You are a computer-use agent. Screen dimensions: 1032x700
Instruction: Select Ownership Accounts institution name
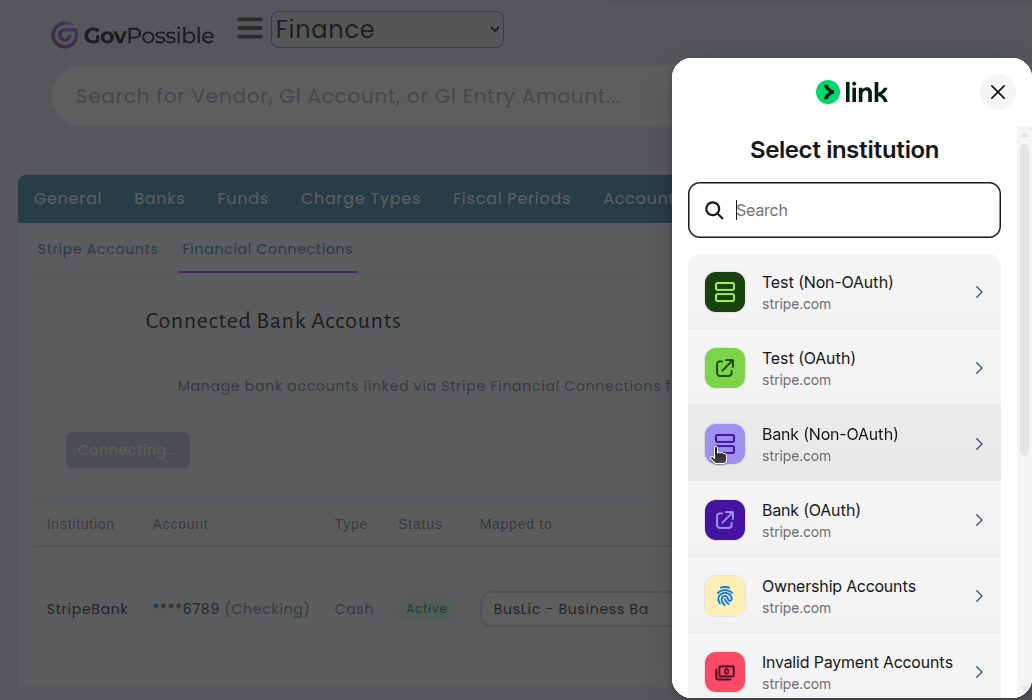[x=838, y=586]
